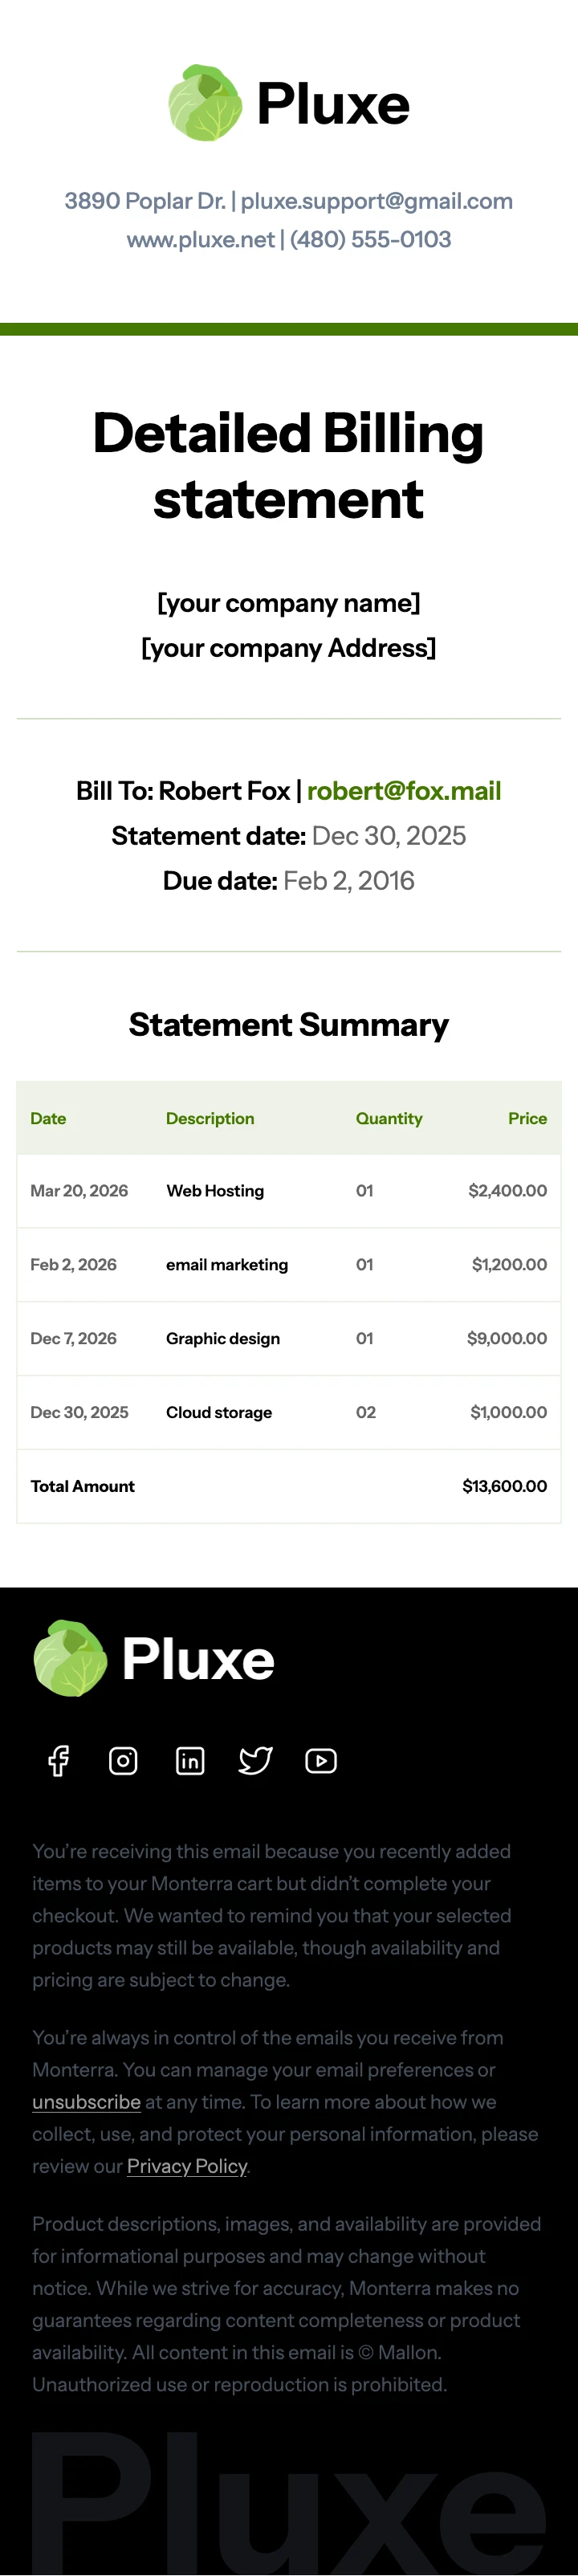The image size is (578, 2576).
Task: Open the LinkedIn social icon
Action: point(190,1760)
